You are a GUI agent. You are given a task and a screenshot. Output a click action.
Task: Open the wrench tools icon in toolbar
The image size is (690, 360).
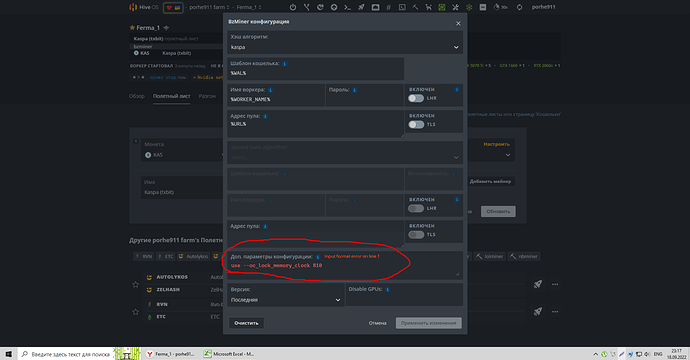coord(455,7)
